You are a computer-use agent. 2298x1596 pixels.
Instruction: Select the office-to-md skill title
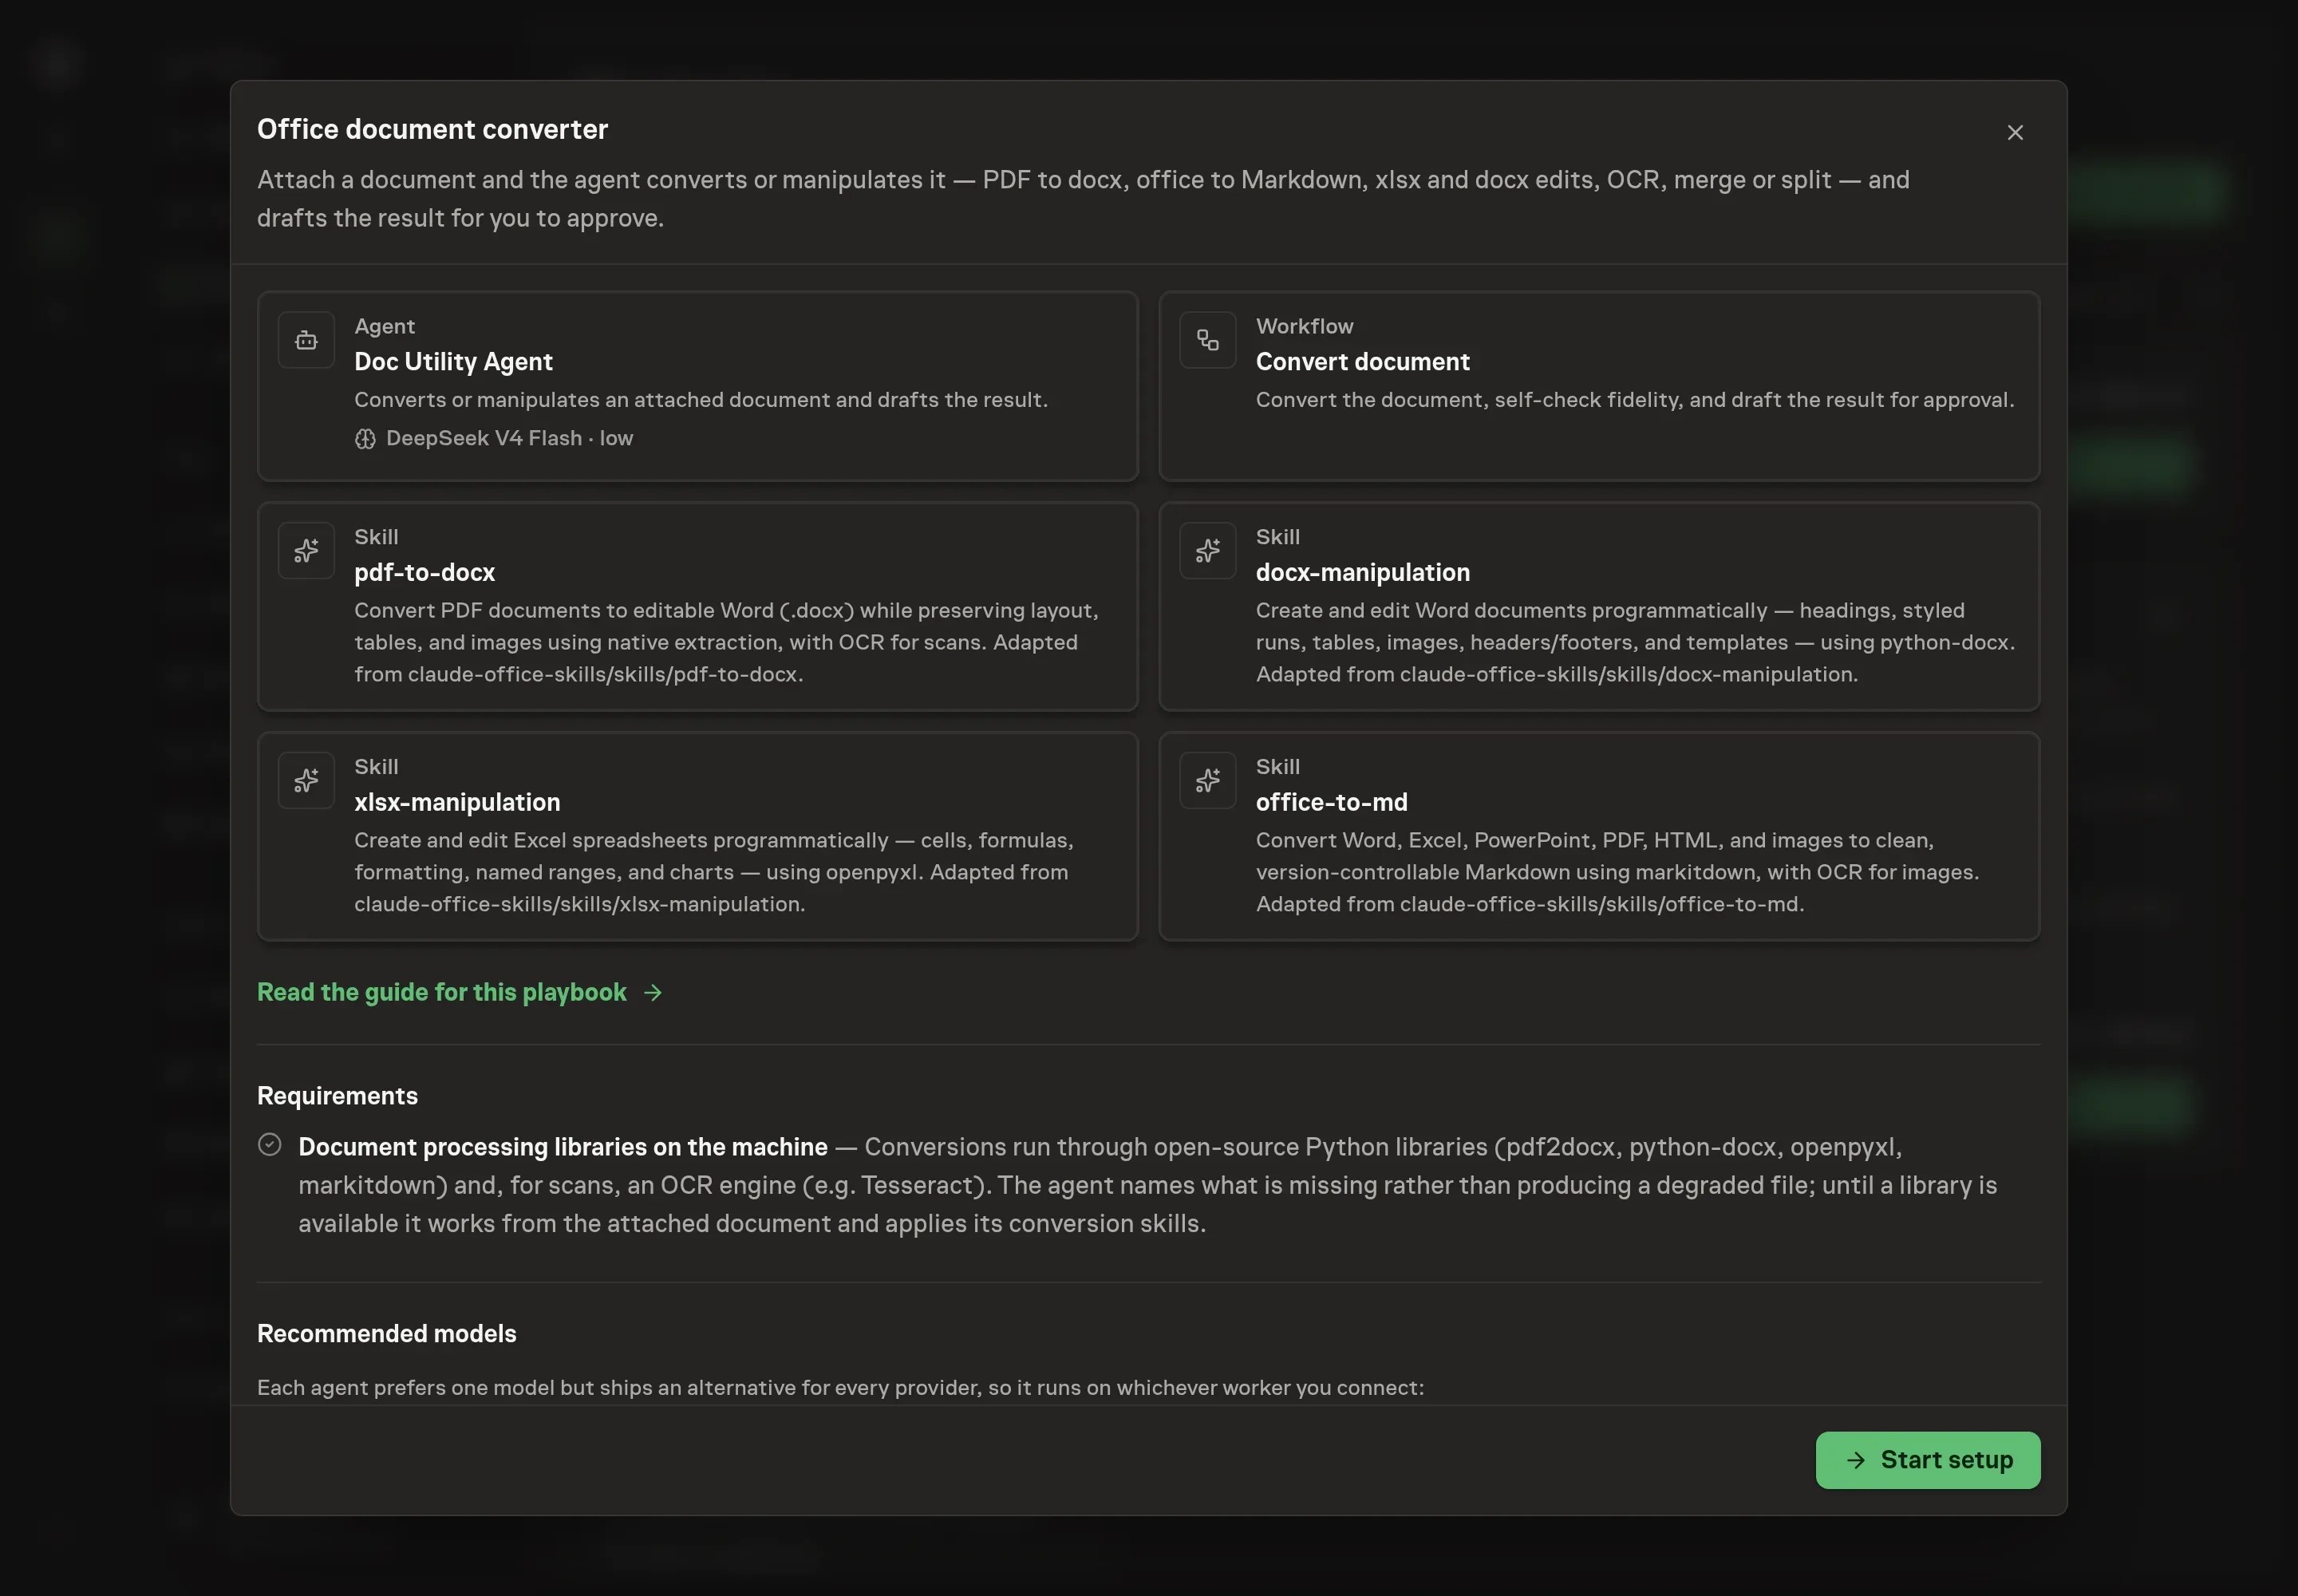1331,802
